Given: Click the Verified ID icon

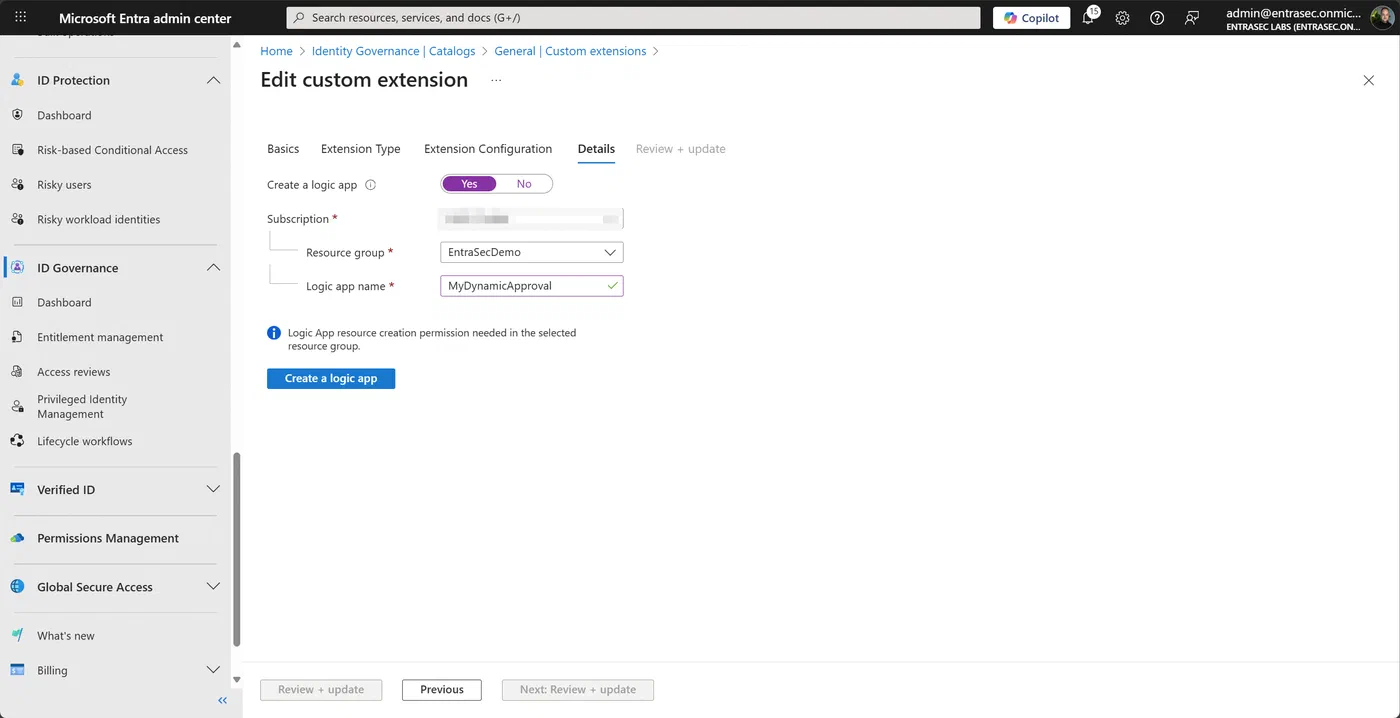Looking at the screenshot, I should coord(17,489).
